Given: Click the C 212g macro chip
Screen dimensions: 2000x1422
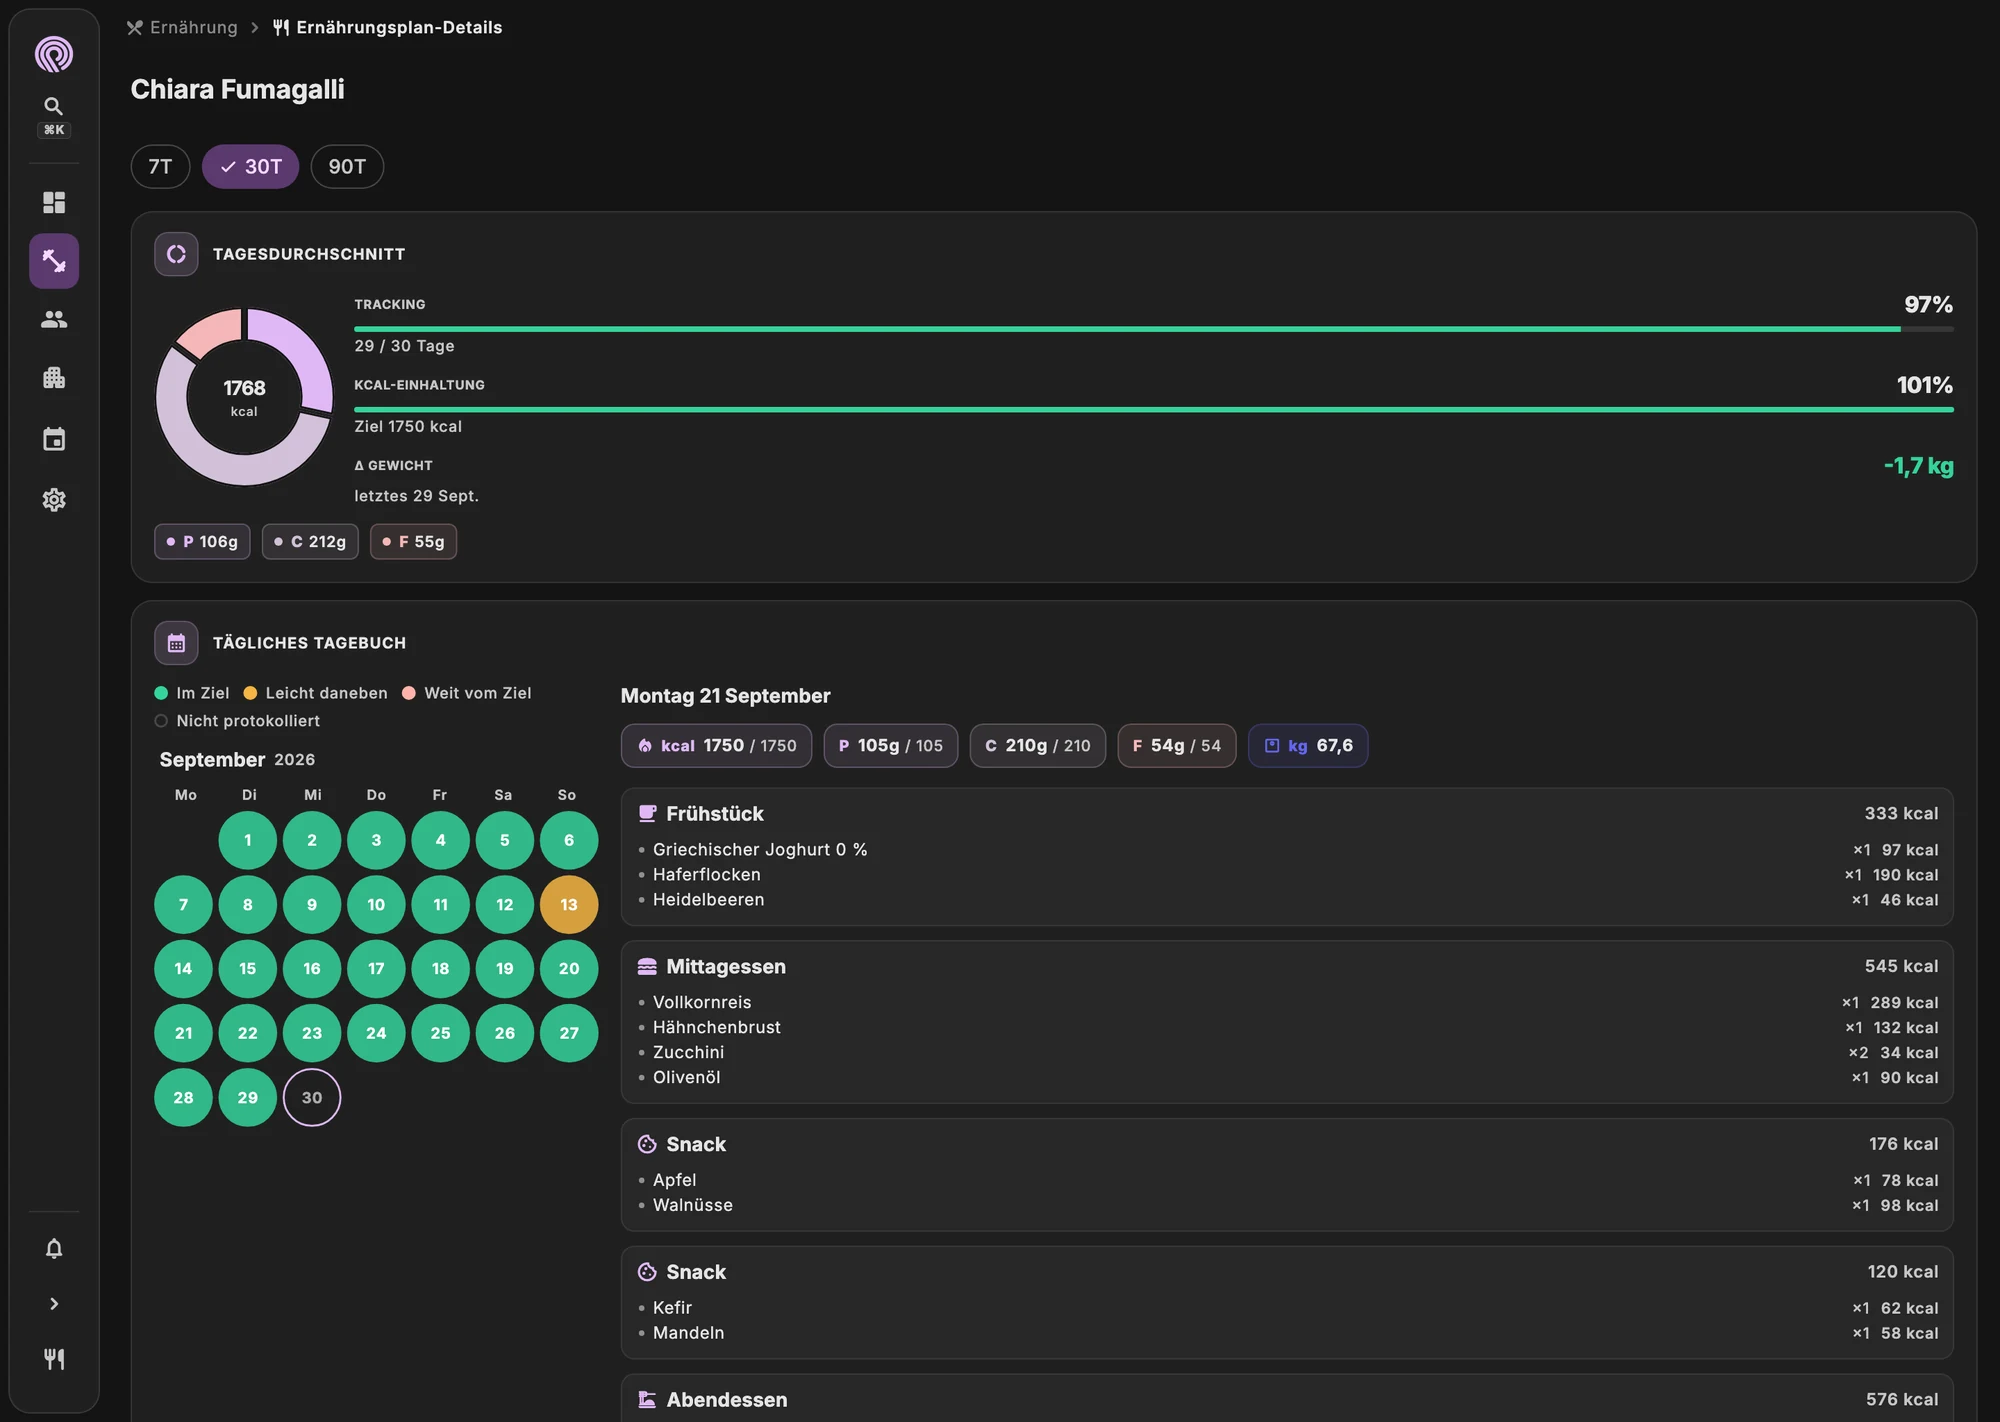Looking at the screenshot, I should point(310,541).
